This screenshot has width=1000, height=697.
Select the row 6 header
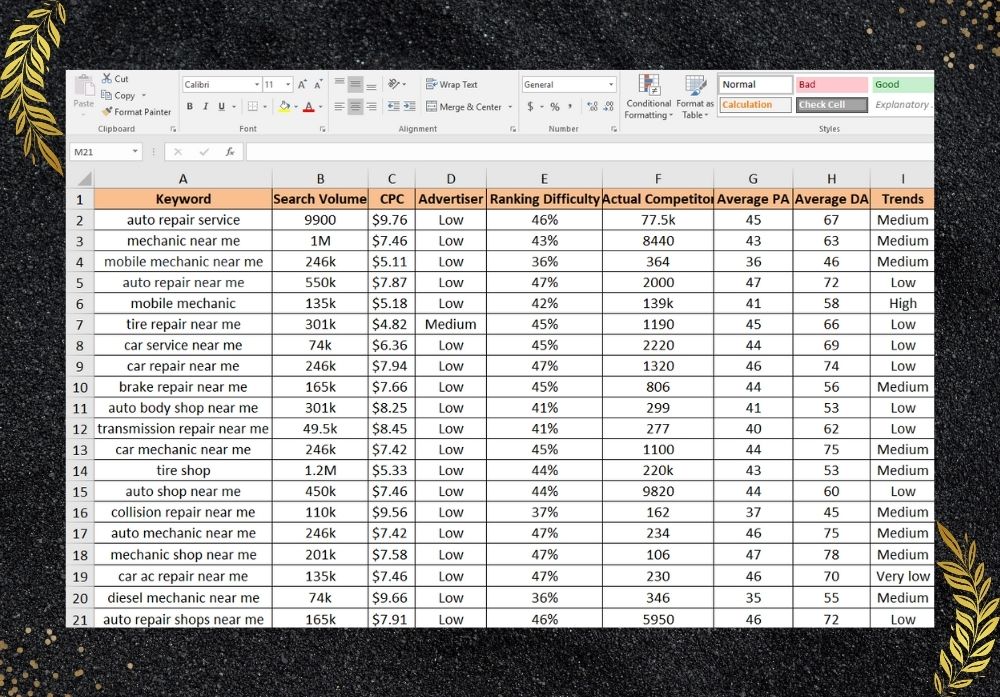[80, 304]
